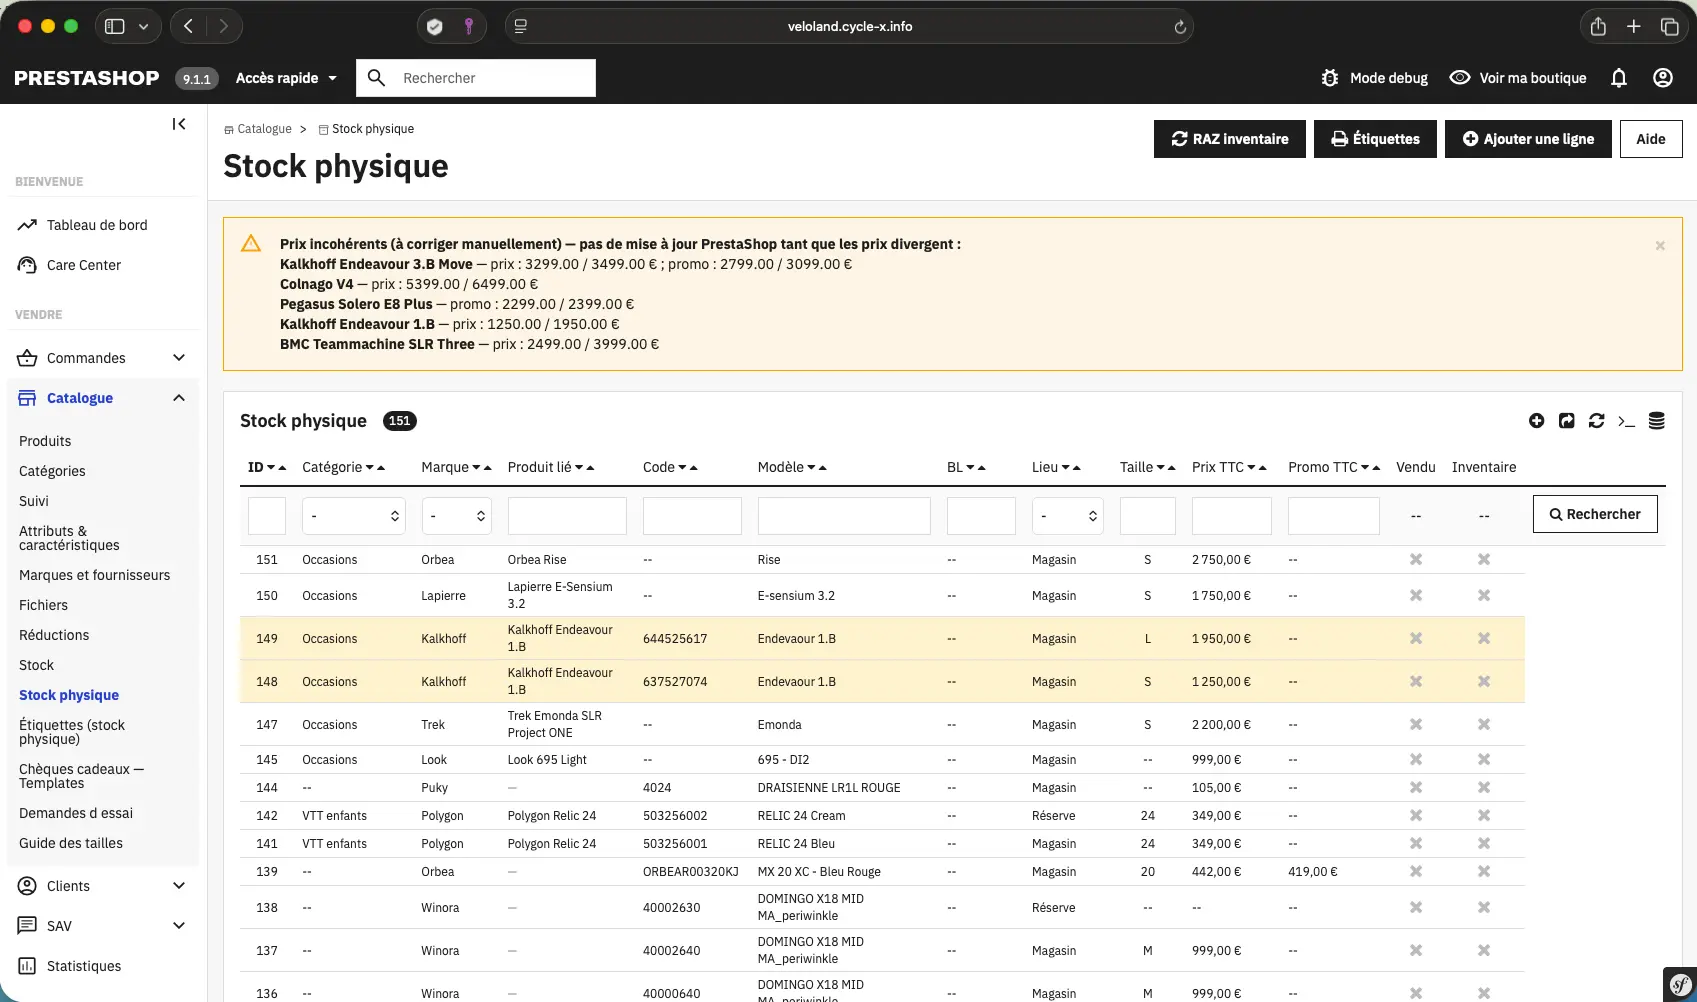Expand the Clients menu
The width and height of the screenshot is (1697, 1002).
(179, 886)
